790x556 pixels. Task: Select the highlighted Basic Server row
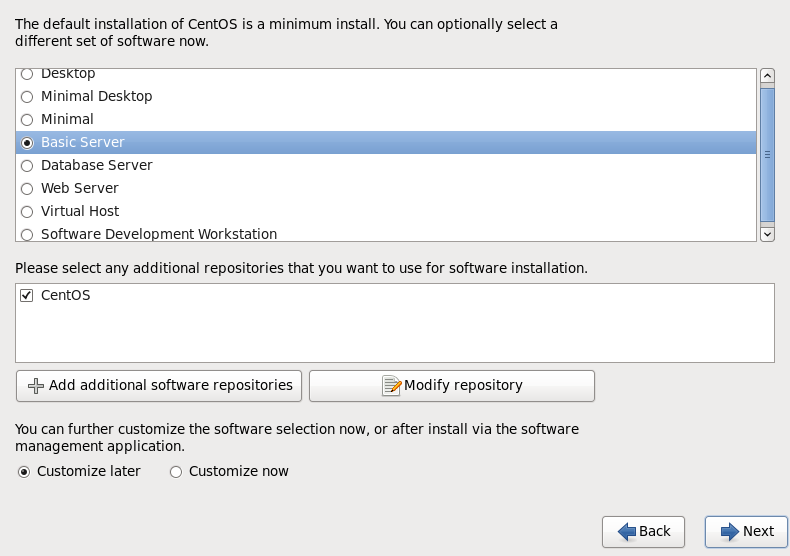386,143
